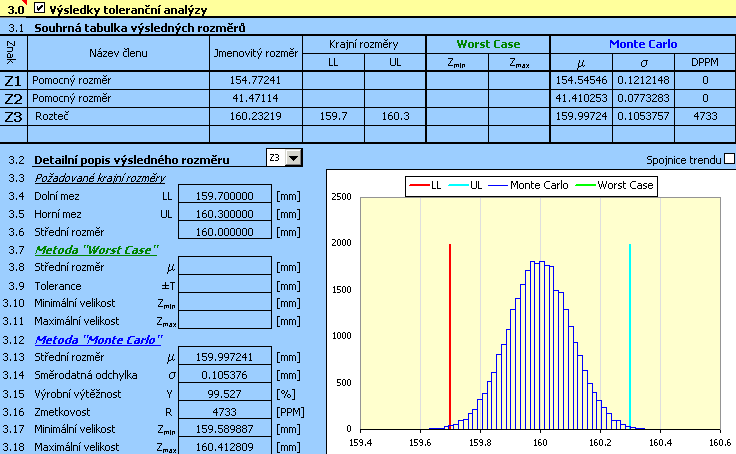
Task: Select the Worst Case column header
Action: pos(488,44)
